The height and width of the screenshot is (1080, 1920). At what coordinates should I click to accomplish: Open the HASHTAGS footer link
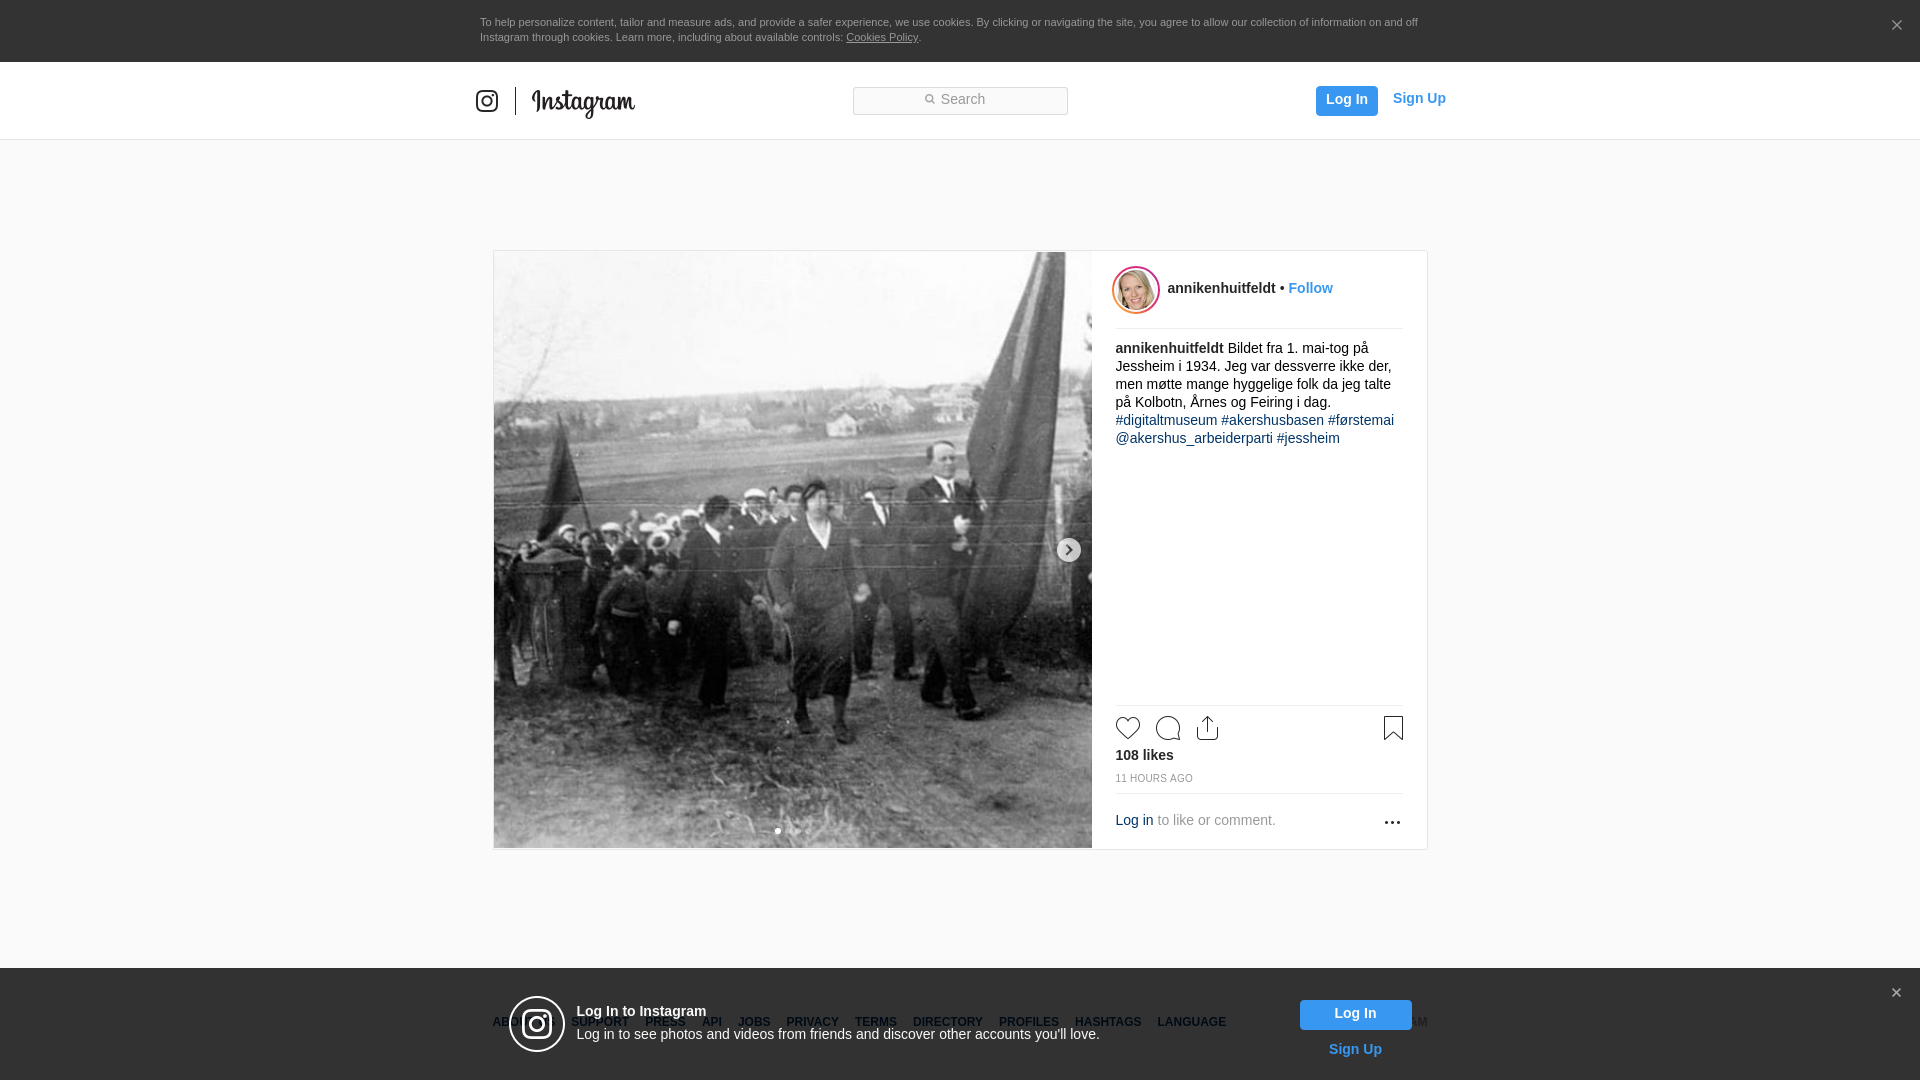(x=1107, y=1022)
